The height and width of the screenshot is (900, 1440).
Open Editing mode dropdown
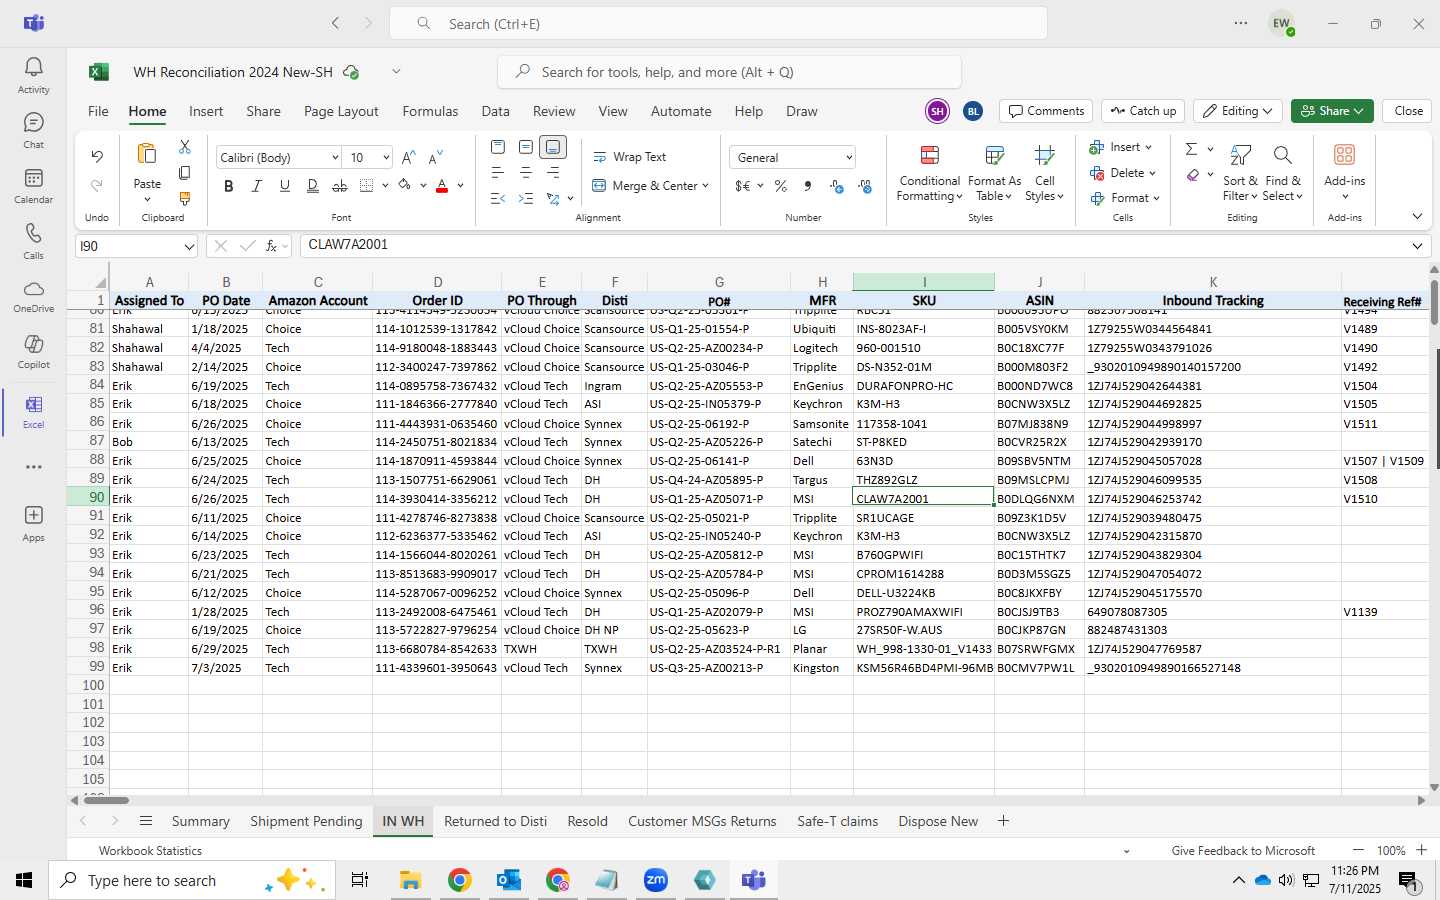click(x=1239, y=111)
